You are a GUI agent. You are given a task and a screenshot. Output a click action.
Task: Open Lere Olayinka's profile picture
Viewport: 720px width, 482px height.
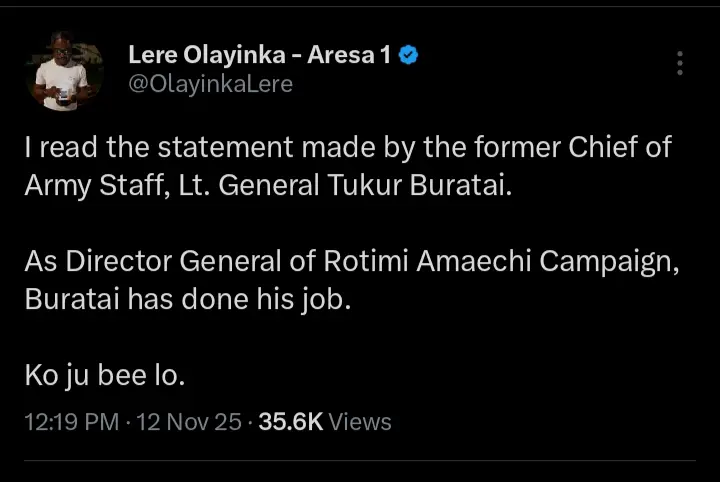pyautogui.click(x=65, y=71)
